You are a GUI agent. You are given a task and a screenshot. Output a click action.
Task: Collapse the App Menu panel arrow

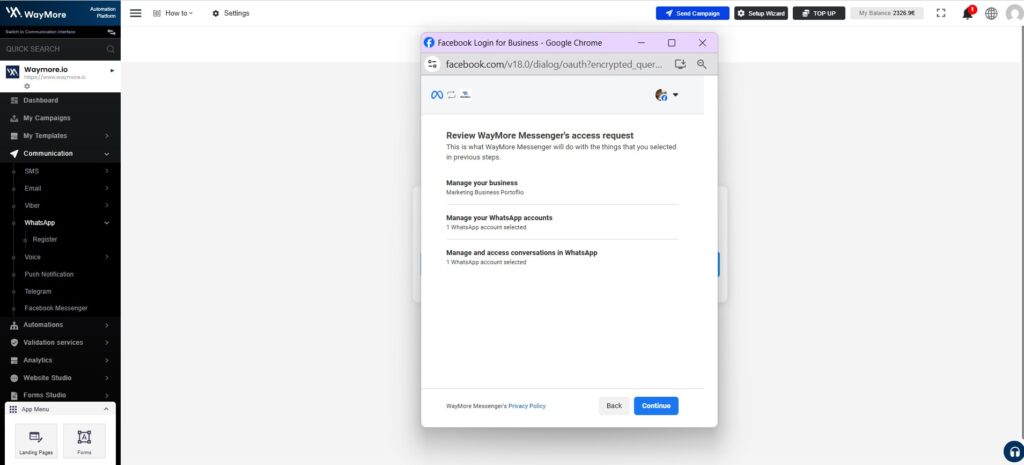click(106, 409)
